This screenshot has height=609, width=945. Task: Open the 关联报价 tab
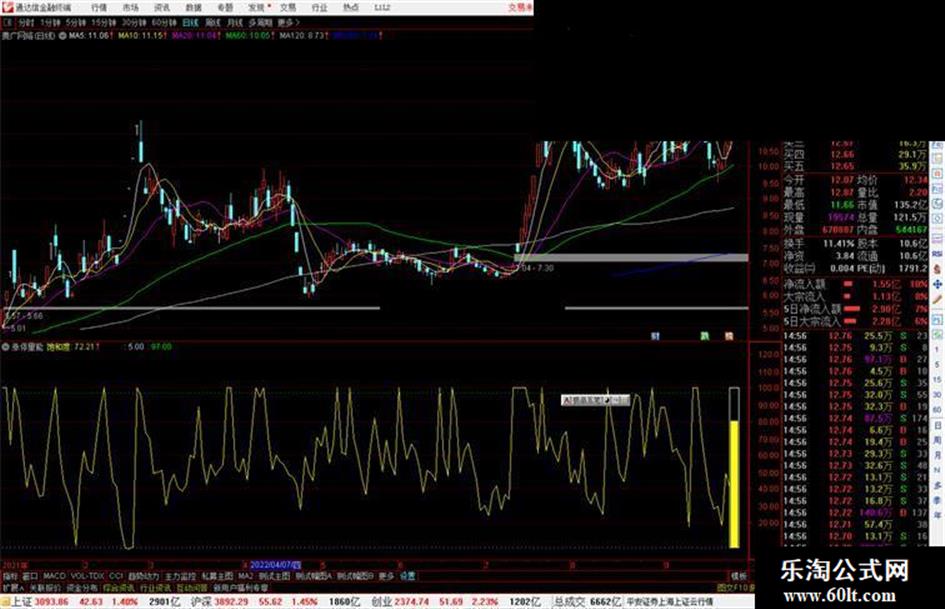point(45,587)
